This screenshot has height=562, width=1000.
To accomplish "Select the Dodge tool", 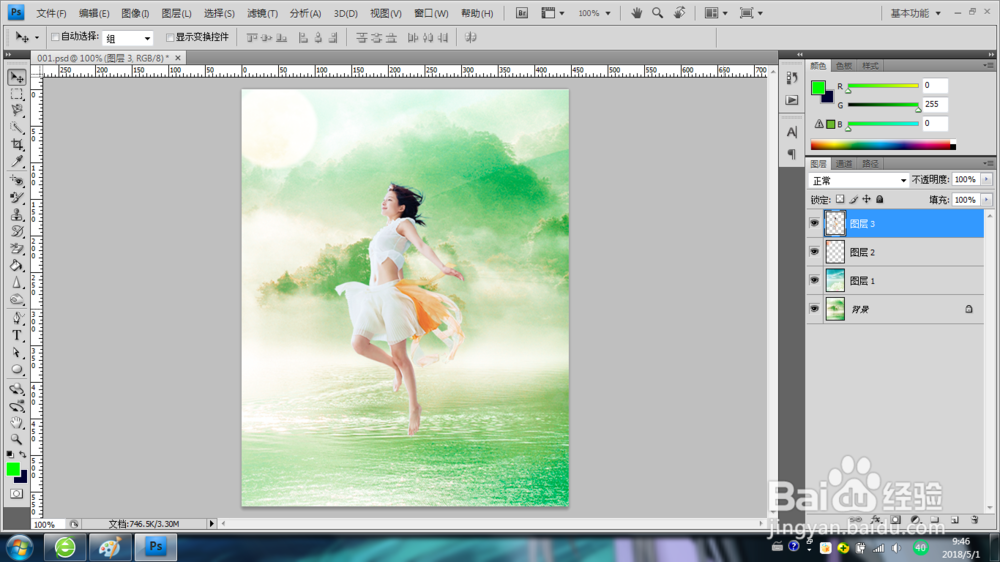I will pos(17,299).
